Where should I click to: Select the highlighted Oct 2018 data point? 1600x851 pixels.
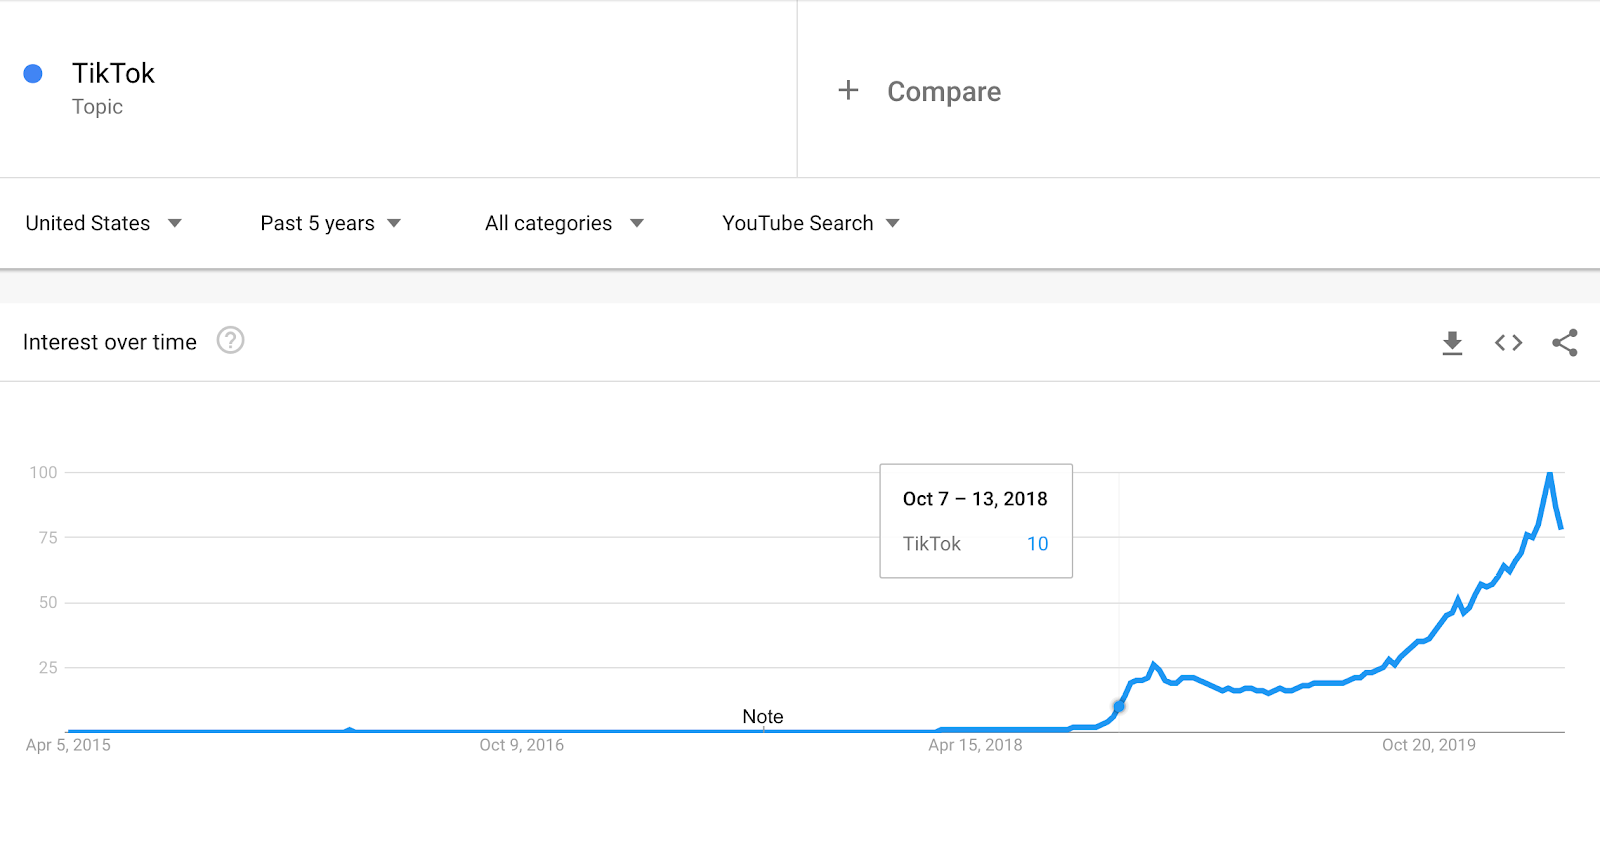tap(1119, 706)
